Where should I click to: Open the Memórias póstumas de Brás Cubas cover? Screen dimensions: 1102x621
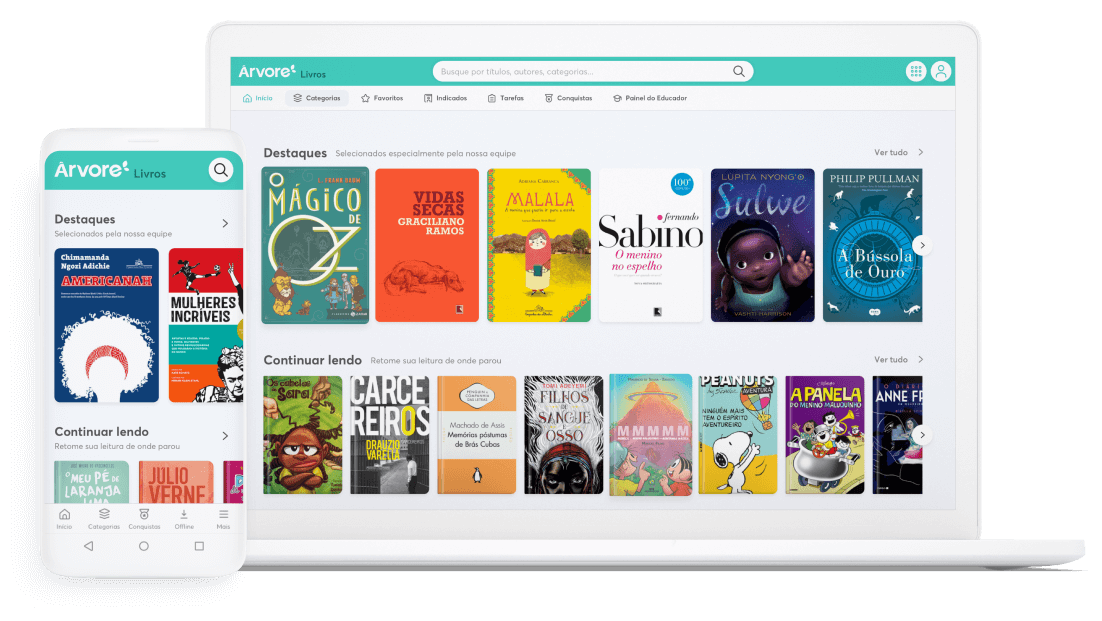point(477,435)
